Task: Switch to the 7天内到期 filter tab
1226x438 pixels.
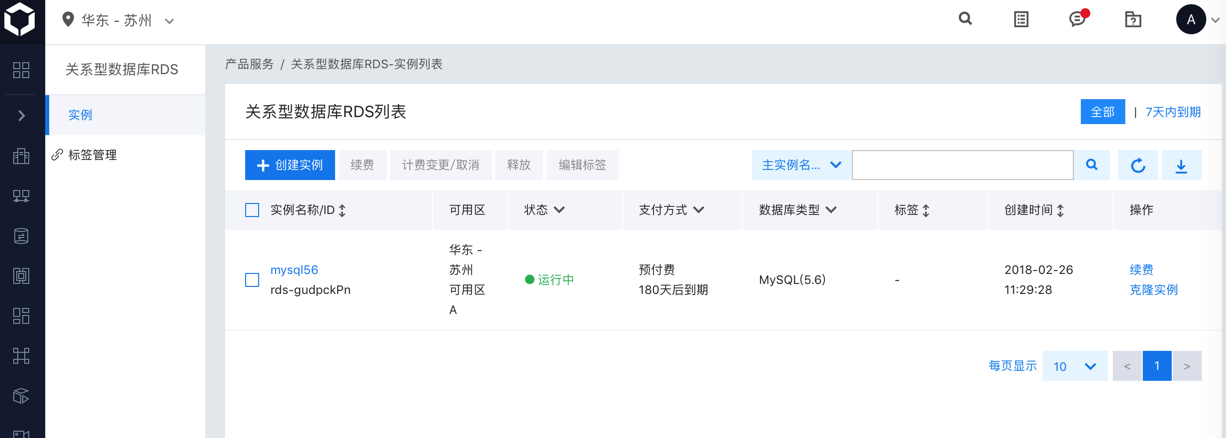Action: click(x=1173, y=112)
